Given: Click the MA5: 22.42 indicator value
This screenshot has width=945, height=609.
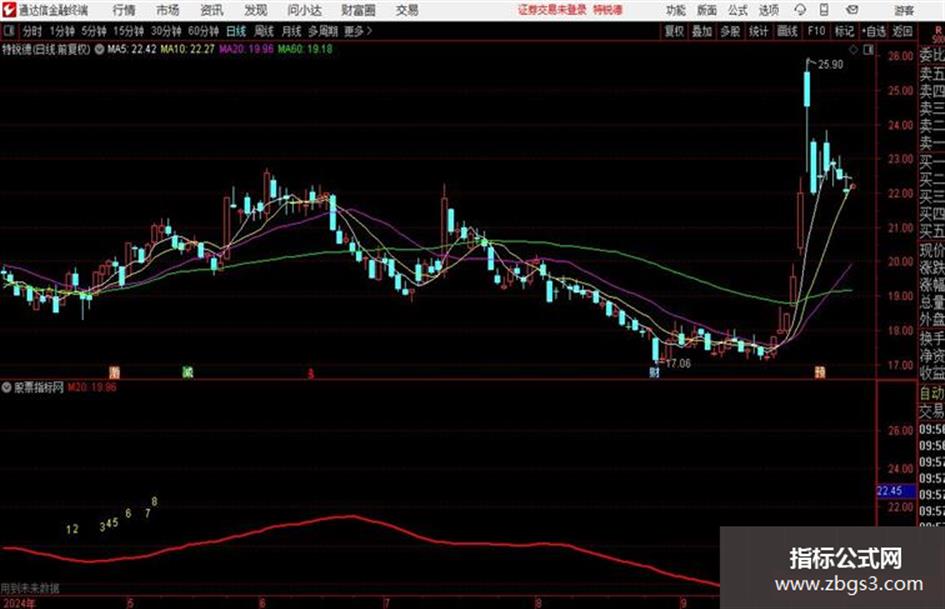Looking at the screenshot, I should [x=132, y=49].
